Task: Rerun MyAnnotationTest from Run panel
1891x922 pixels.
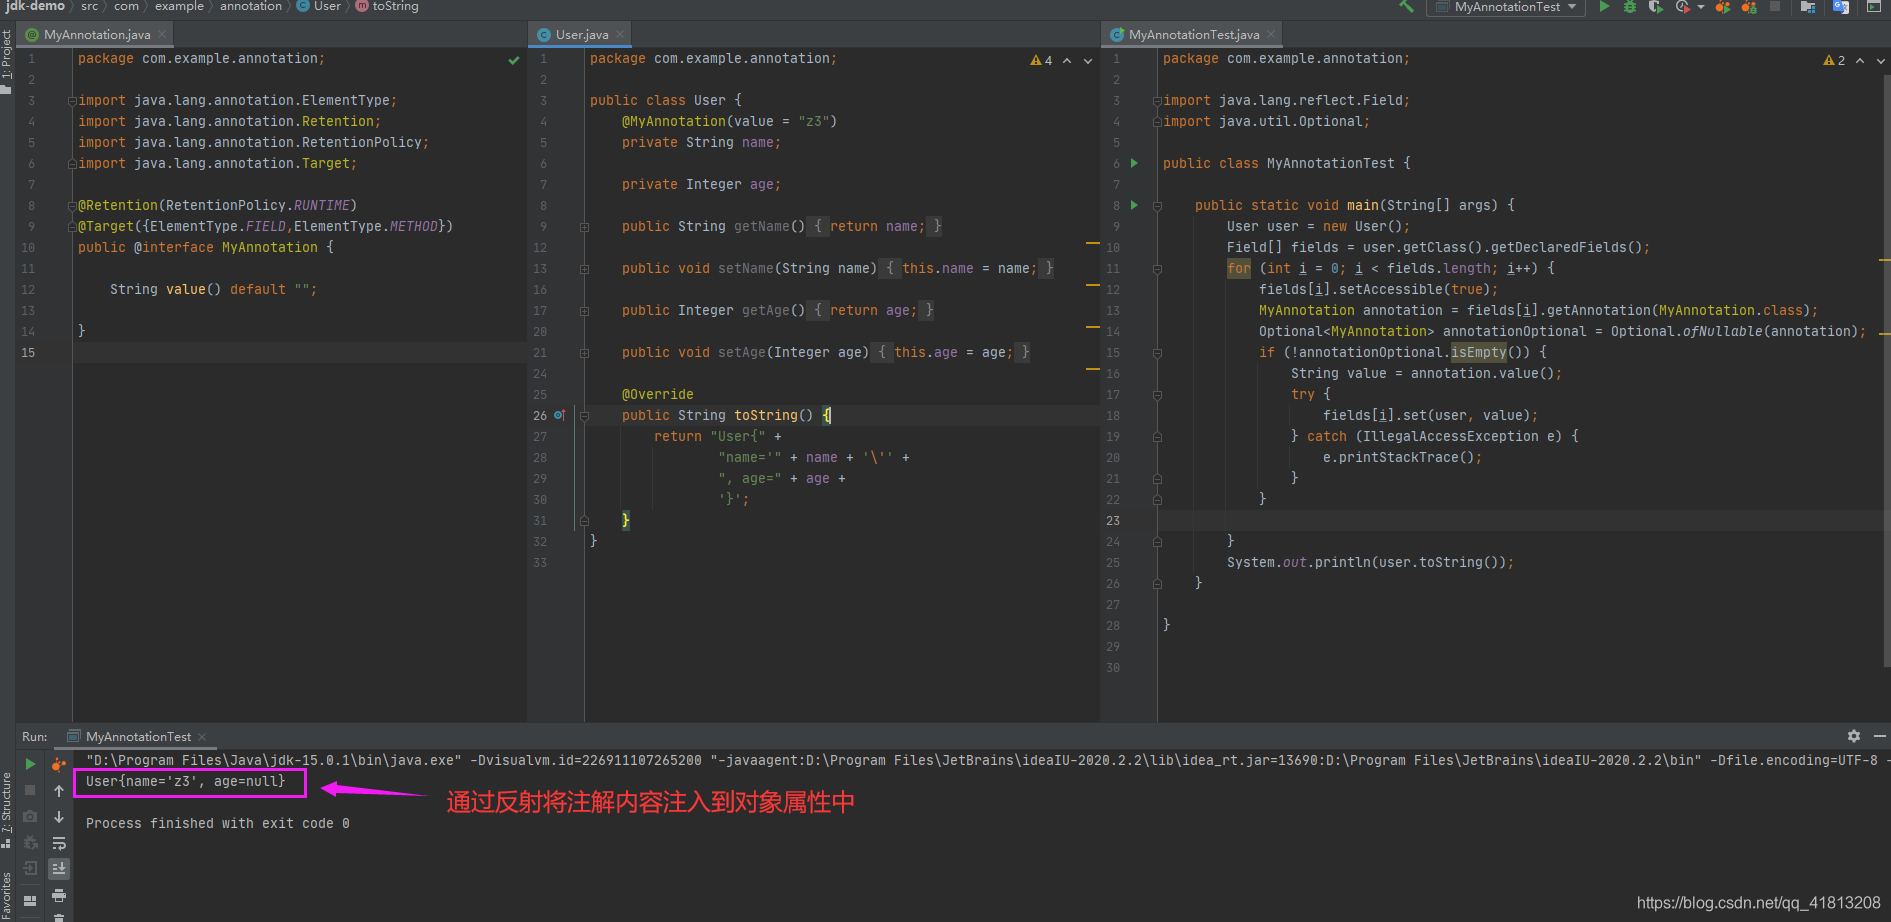Action: [30, 764]
